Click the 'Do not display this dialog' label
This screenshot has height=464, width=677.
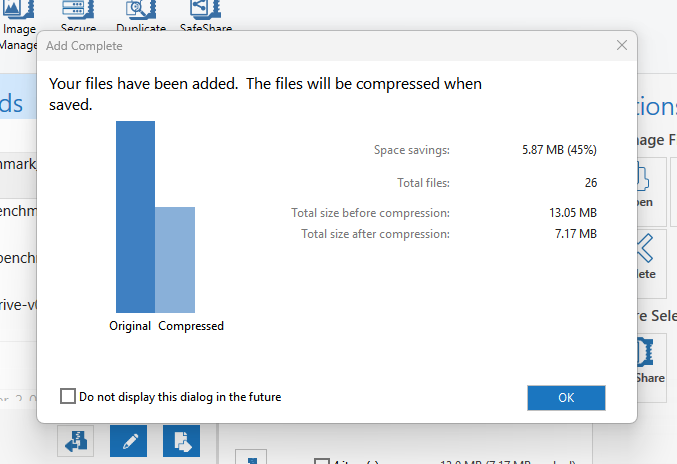tap(180, 397)
